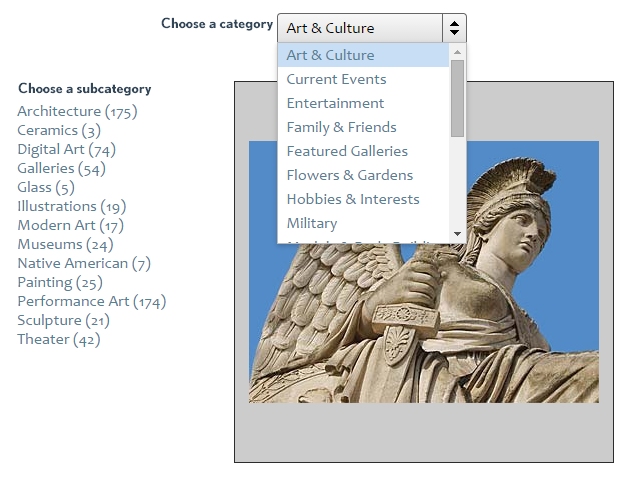Open the Painting (25) subcategory
Viewport: 626px width, 478px height.
[x=60, y=283]
